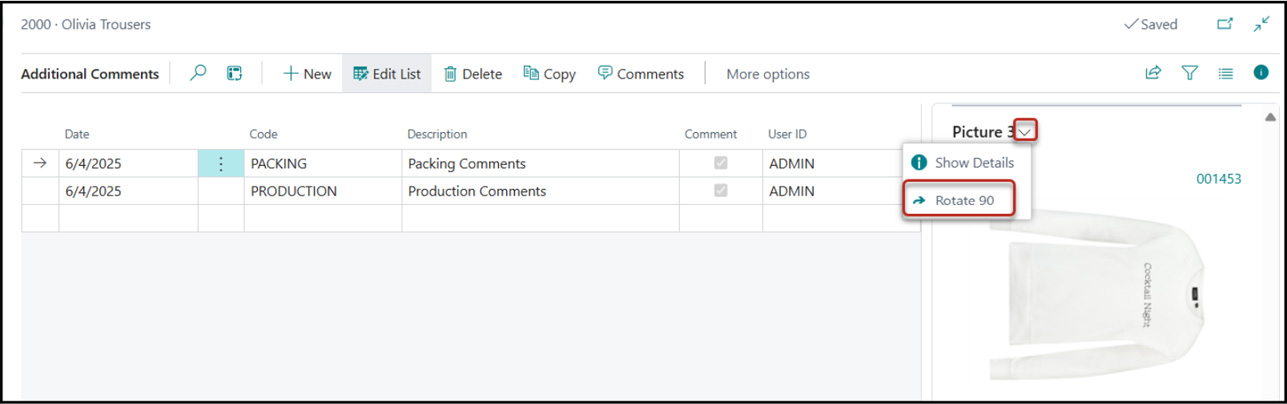Open page in new window icon
Viewport: 1287px width, 404px height.
pos(1225,24)
